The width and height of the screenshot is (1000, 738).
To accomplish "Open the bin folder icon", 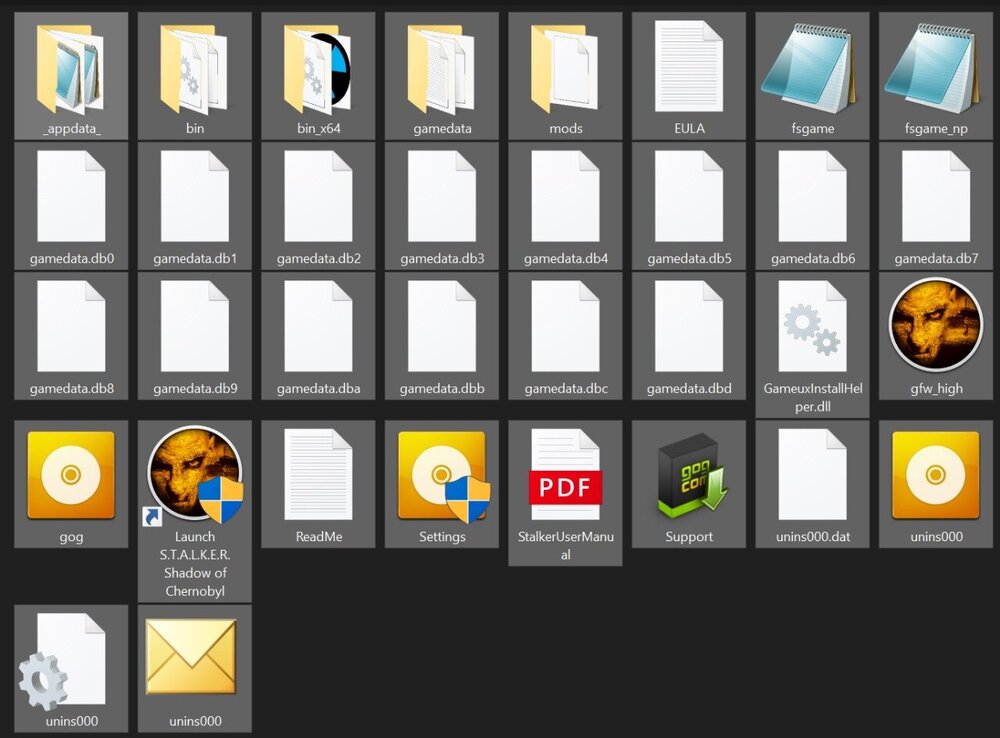I will point(195,68).
